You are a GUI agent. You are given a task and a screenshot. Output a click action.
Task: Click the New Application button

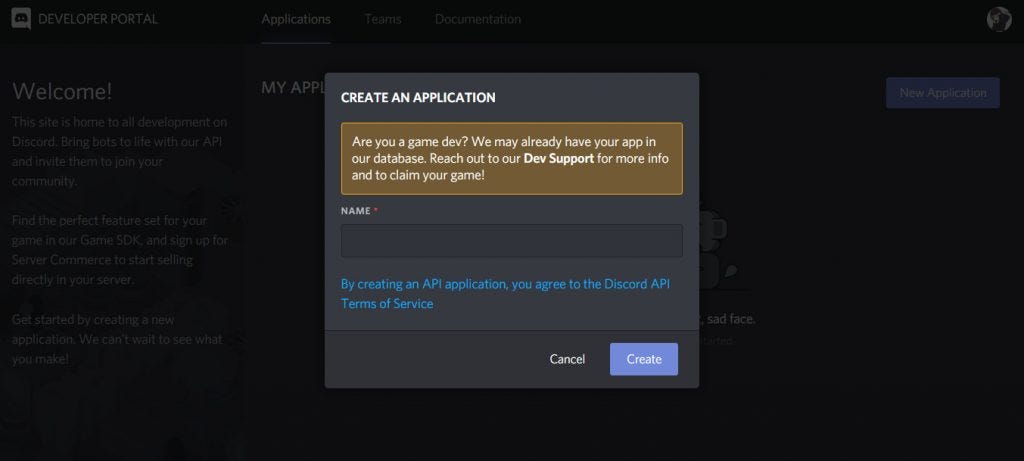click(942, 93)
